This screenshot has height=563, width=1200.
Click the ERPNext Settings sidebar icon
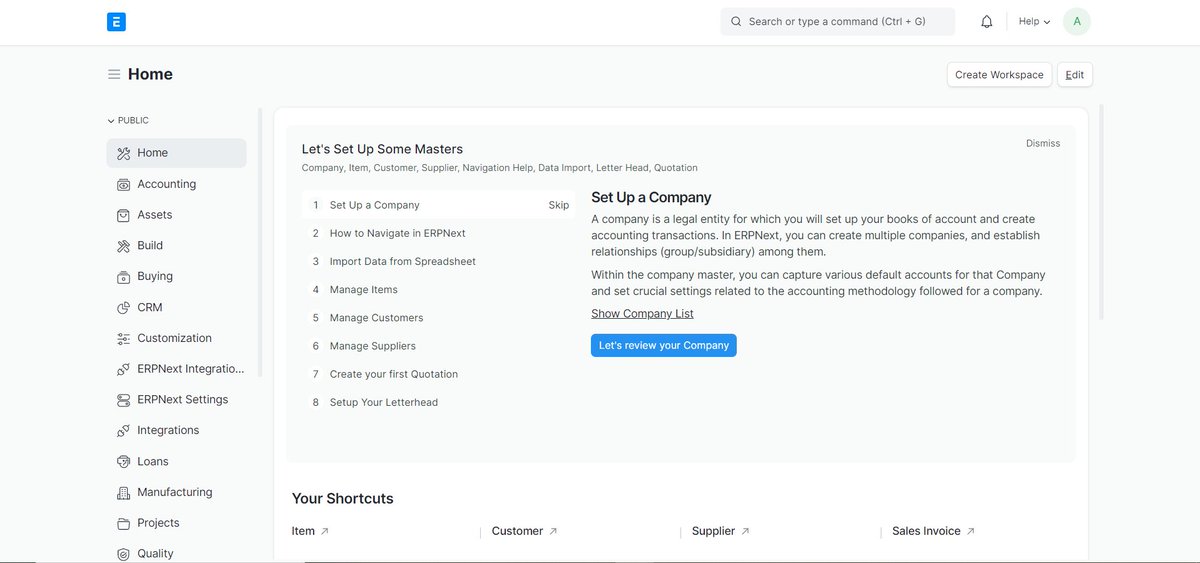(124, 400)
